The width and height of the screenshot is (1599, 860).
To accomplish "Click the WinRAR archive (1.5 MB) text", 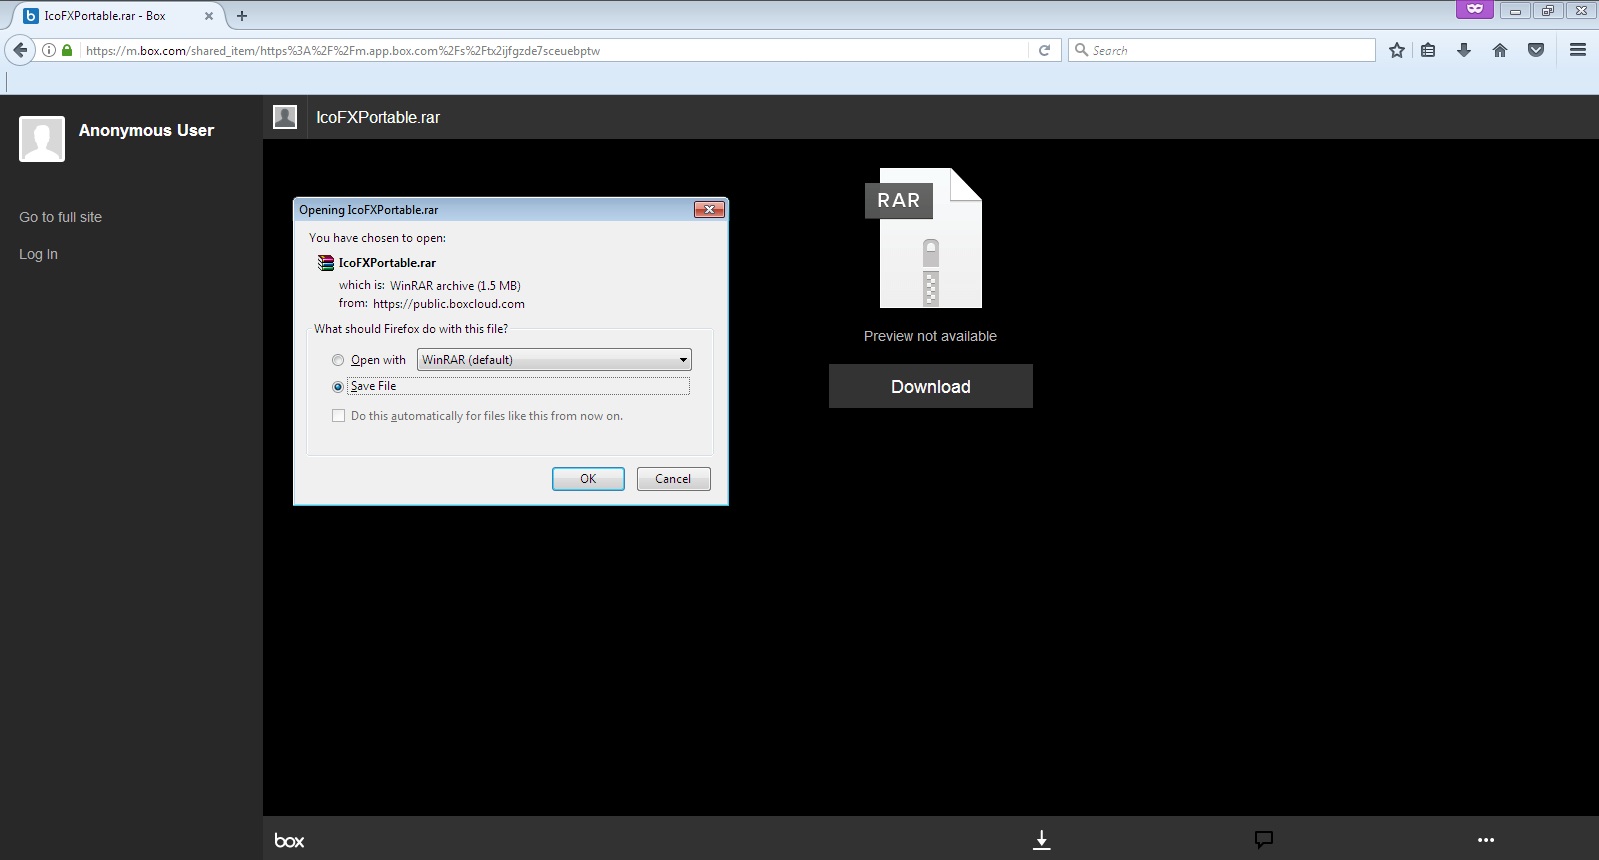I will tap(455, 286).
